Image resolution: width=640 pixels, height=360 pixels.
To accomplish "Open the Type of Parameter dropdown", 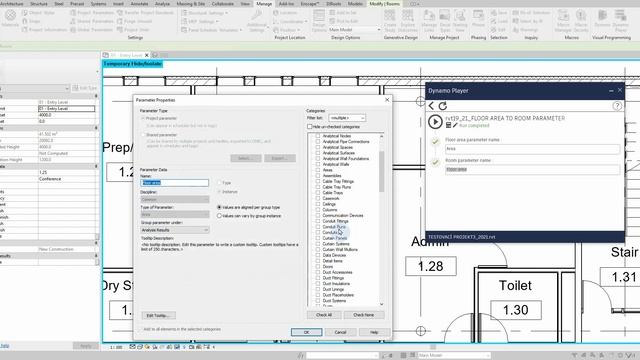I will pyautogui.click(x=175, y=215).
